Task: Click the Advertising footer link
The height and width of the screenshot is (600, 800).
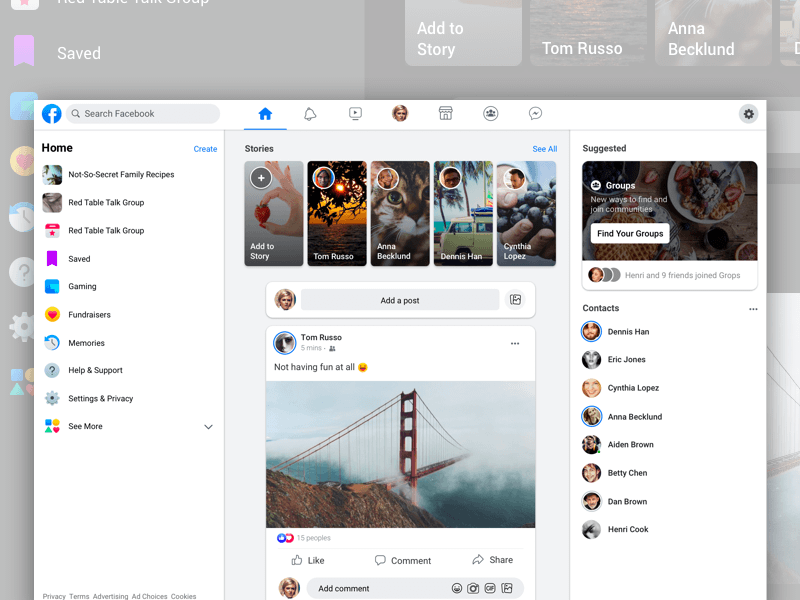Action: (x=110, y=596)
